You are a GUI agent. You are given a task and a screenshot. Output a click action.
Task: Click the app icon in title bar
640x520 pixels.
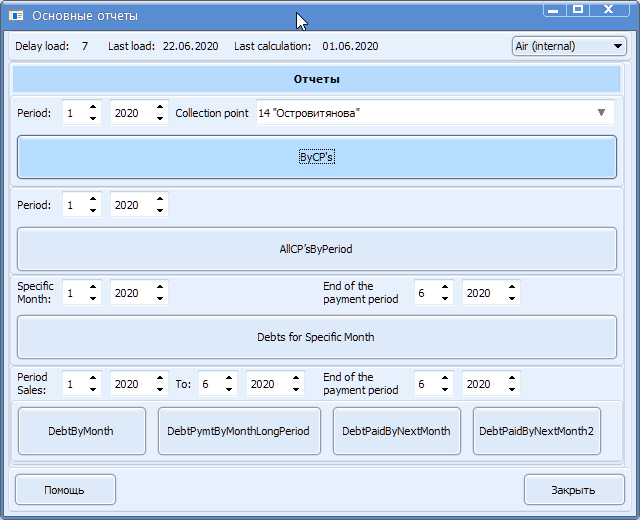click(16, 16)
